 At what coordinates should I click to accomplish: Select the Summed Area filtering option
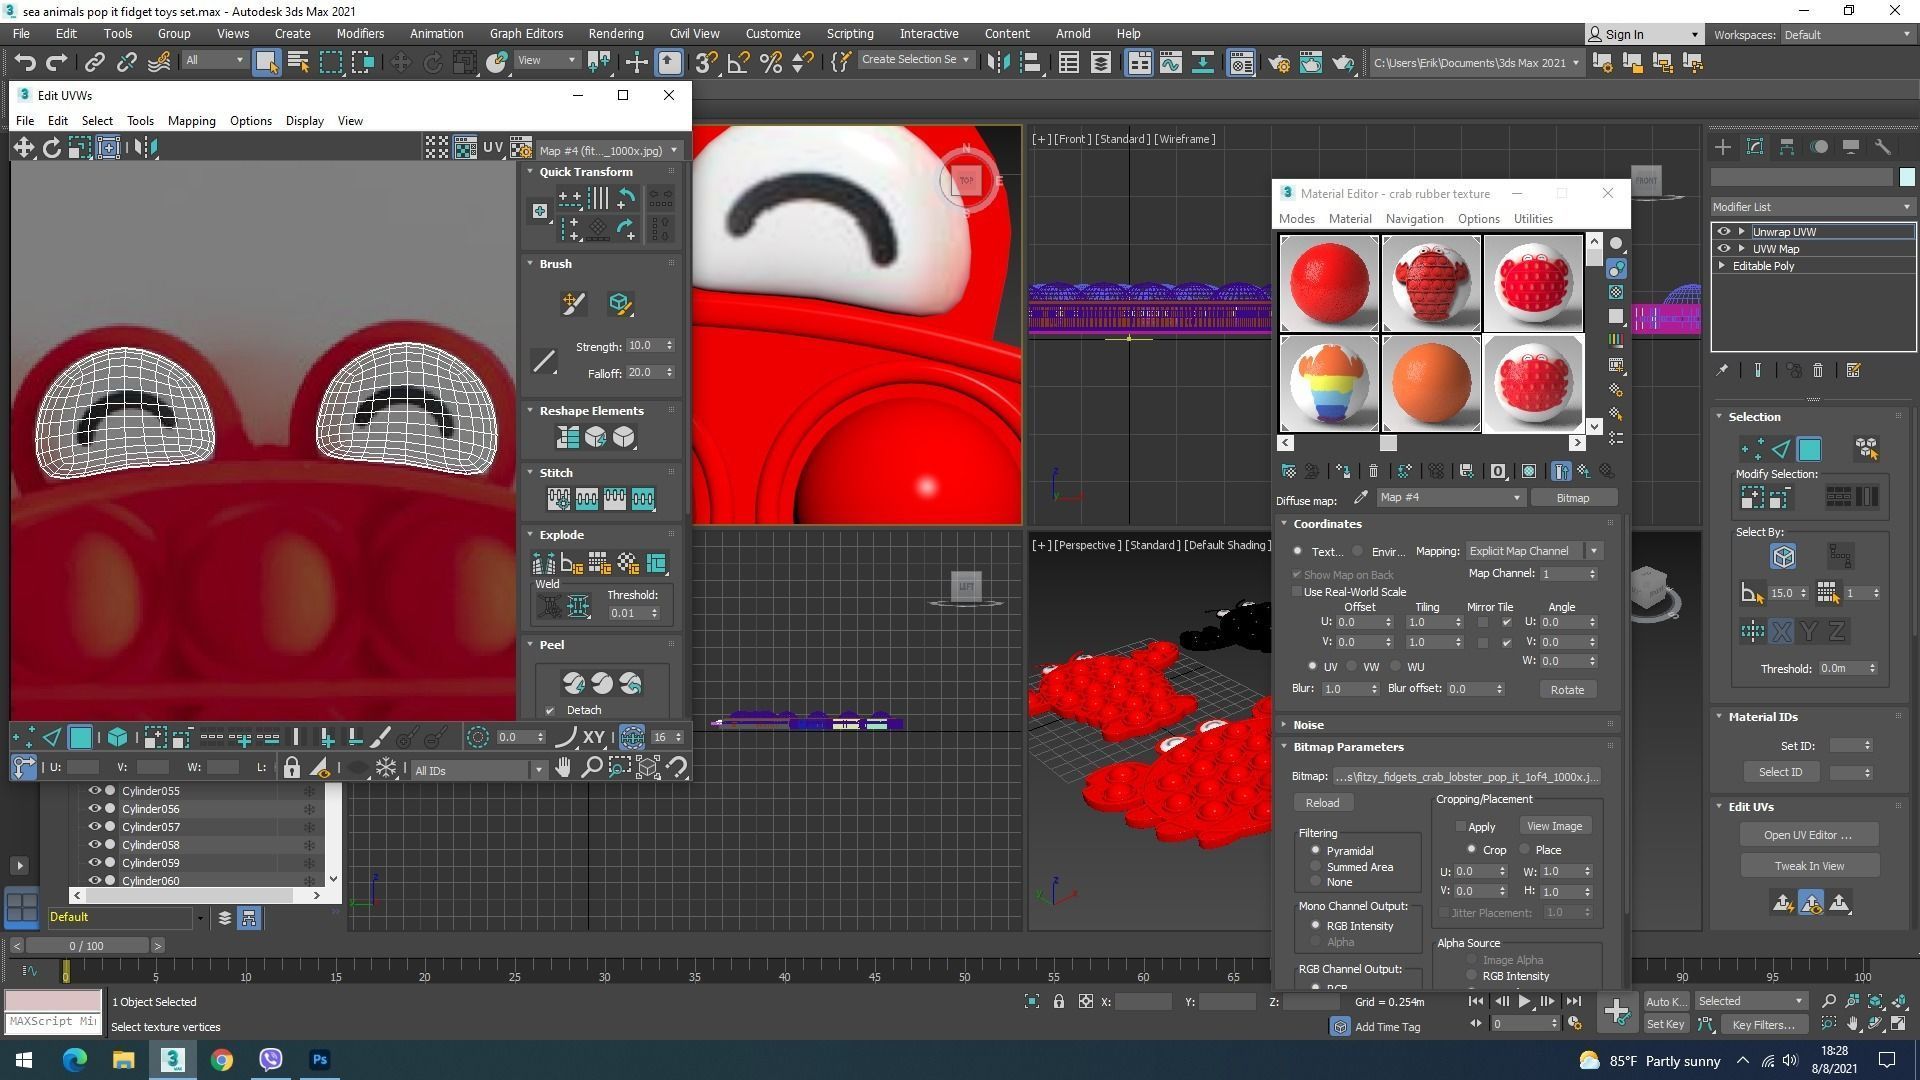point(1316,867)
